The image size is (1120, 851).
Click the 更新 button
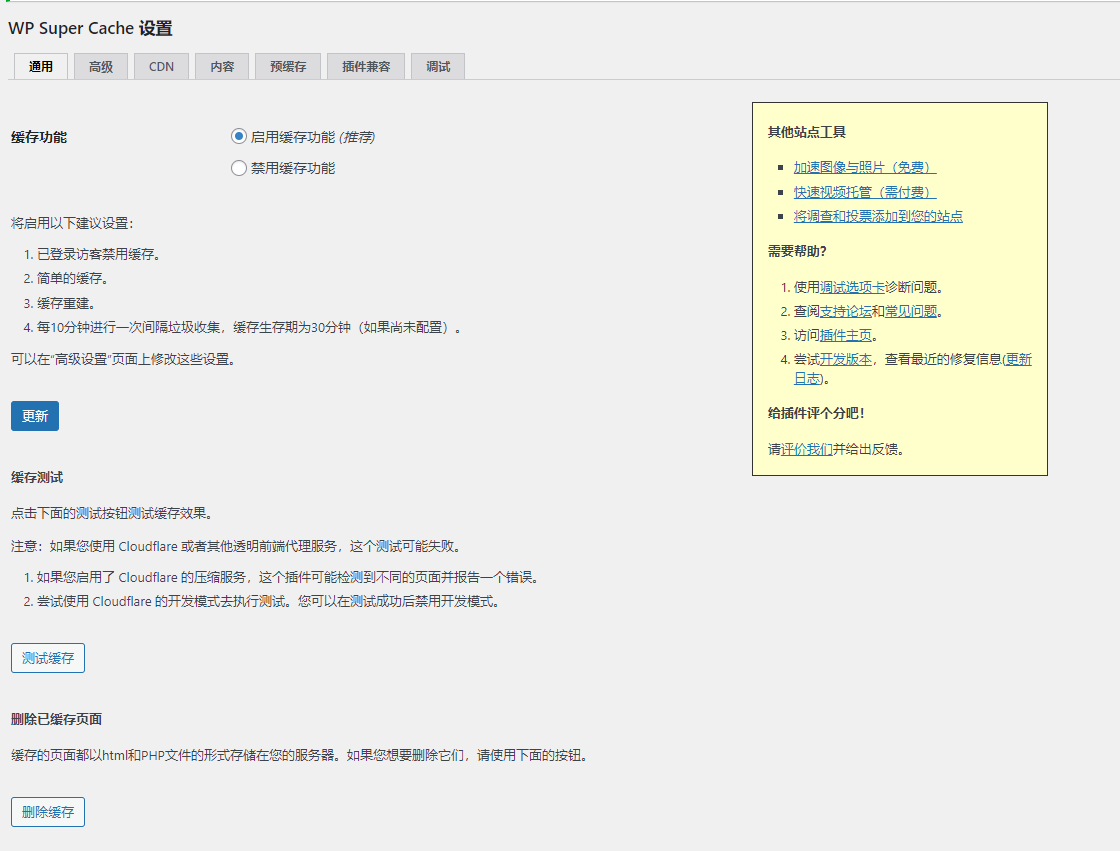[x=35, y=416]
